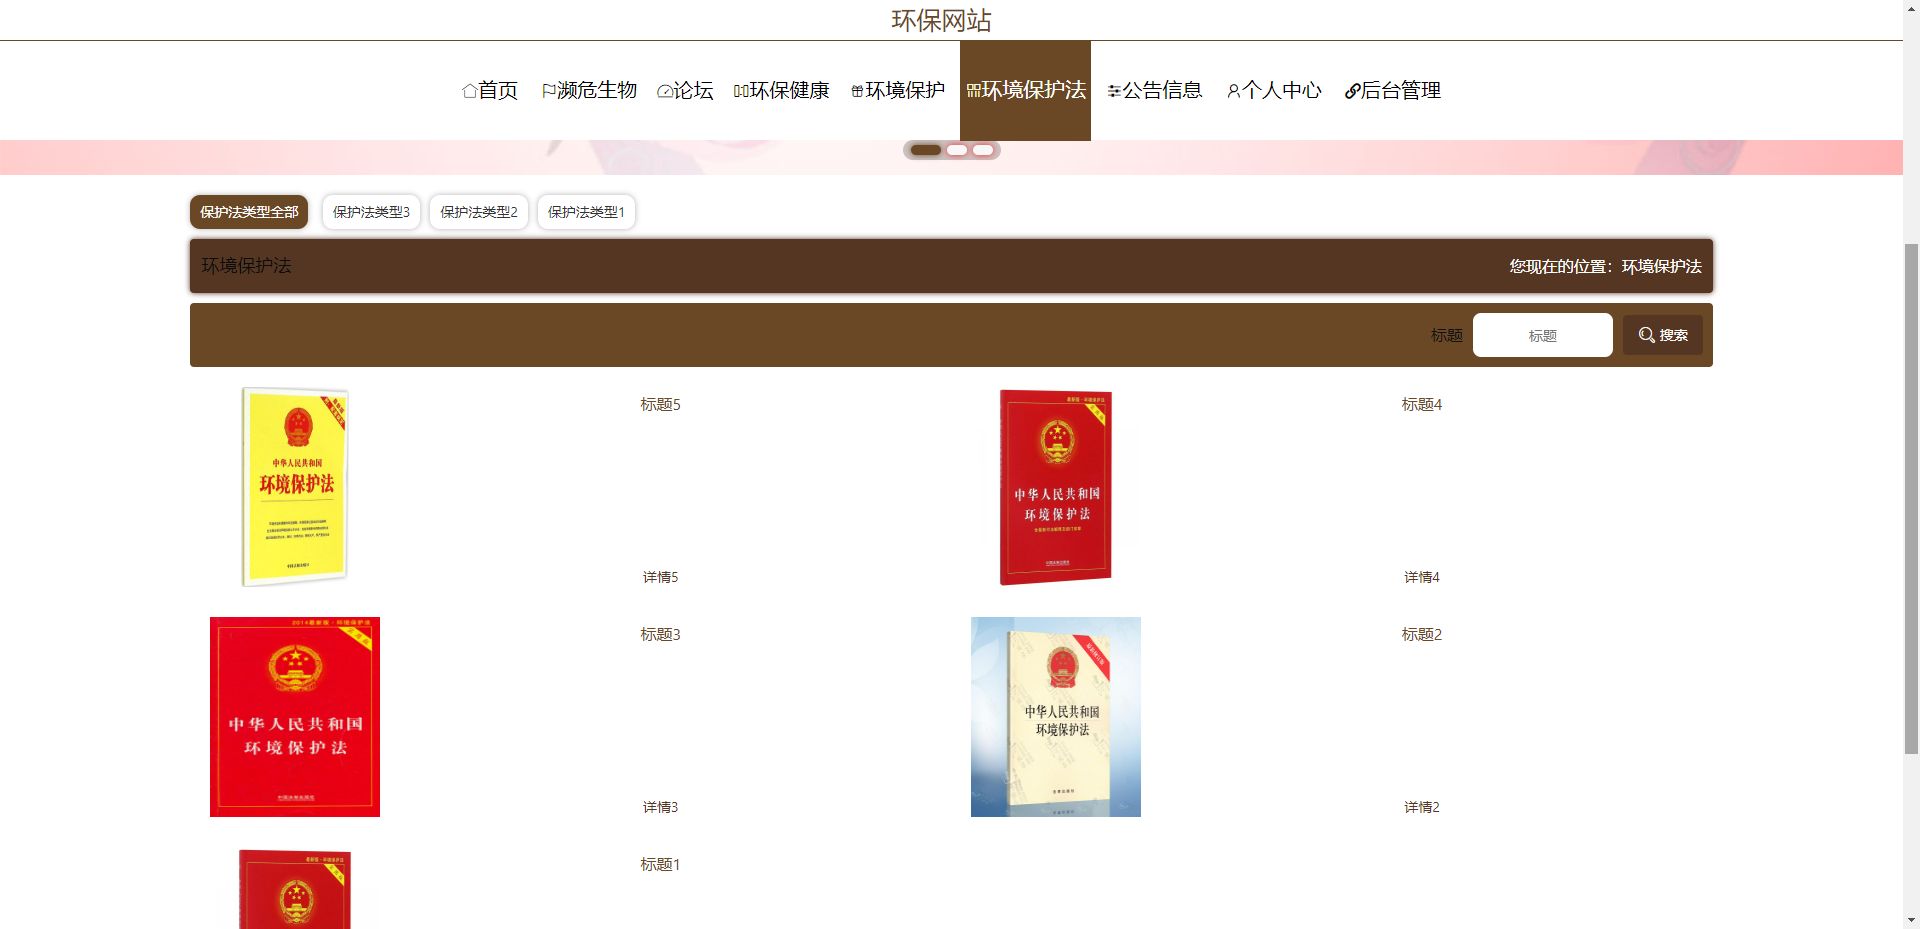Click the 详情3 text
This screenshot has width=1920, height=929.
point(660,807)
